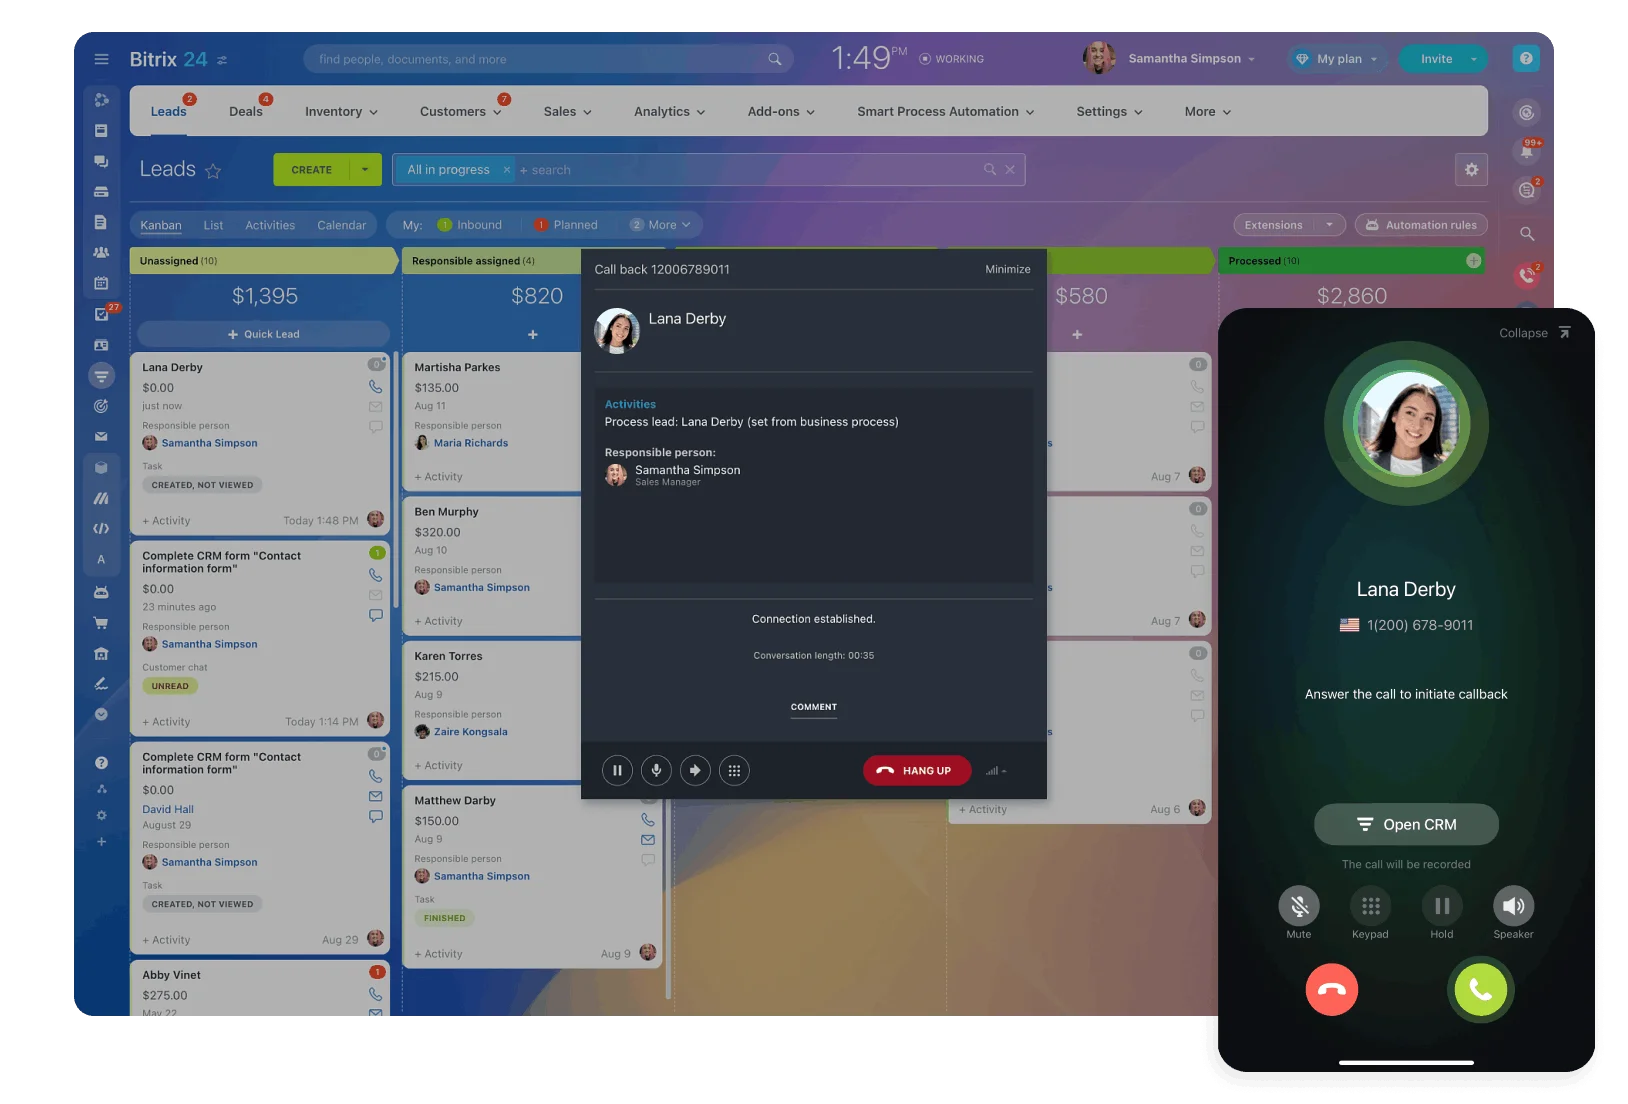Click the right sidebar search icon

coord(1527,234)
